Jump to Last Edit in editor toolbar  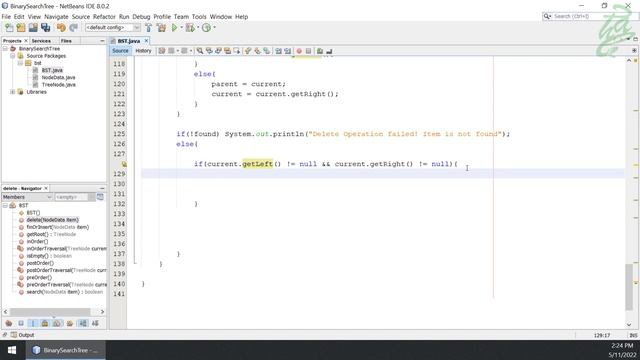[x=162, y=51]
